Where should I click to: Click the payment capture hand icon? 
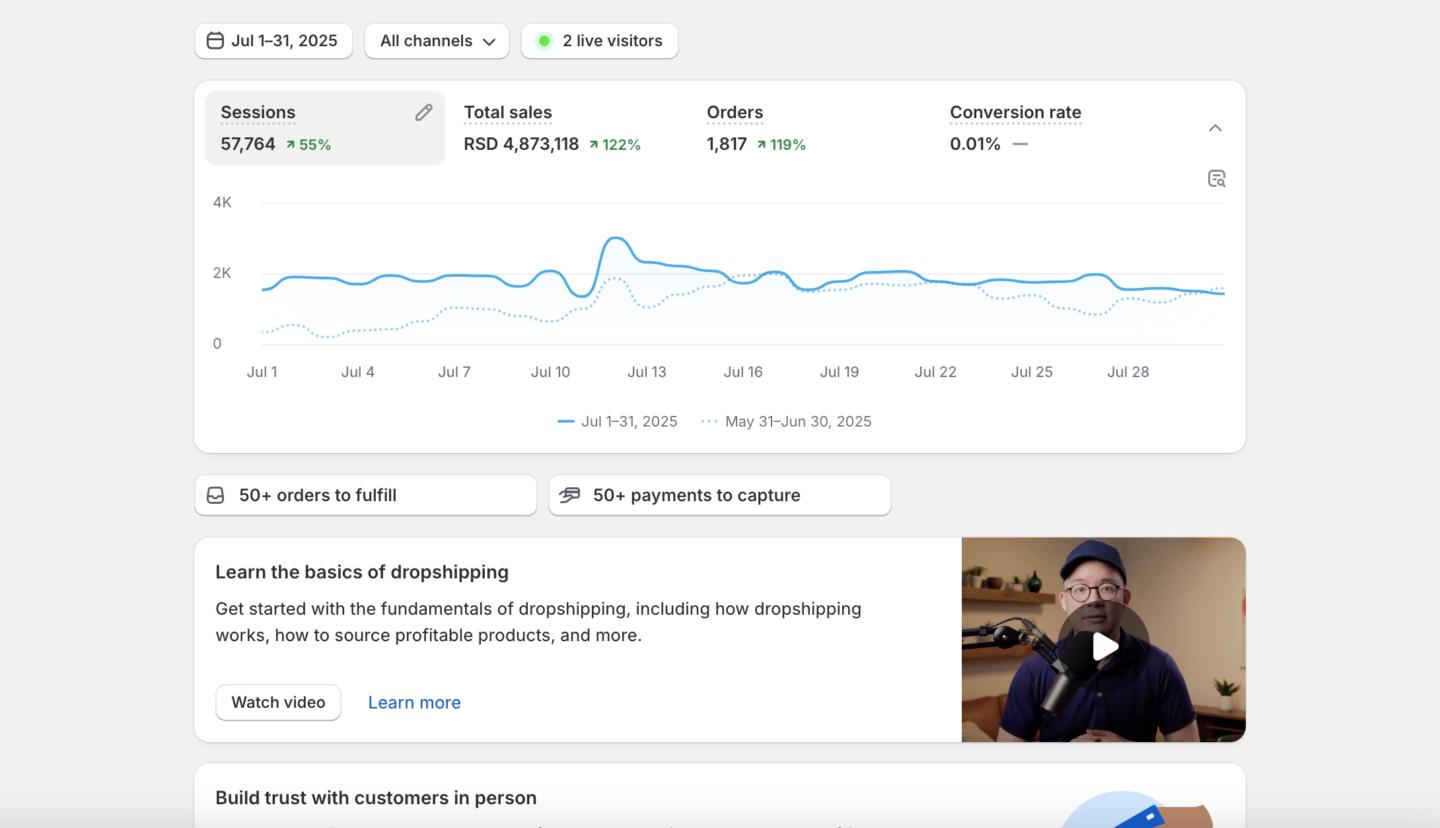[570, 495]
